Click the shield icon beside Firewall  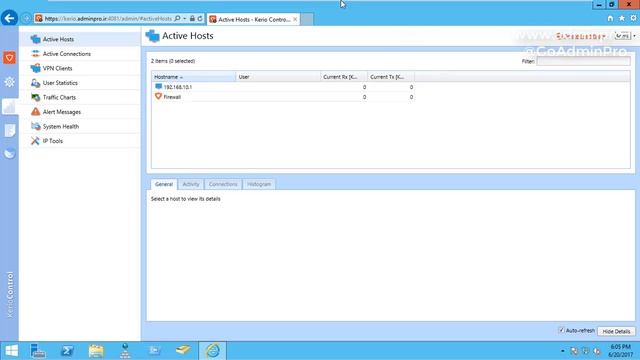pyautogui.click(x=158, y=96)
